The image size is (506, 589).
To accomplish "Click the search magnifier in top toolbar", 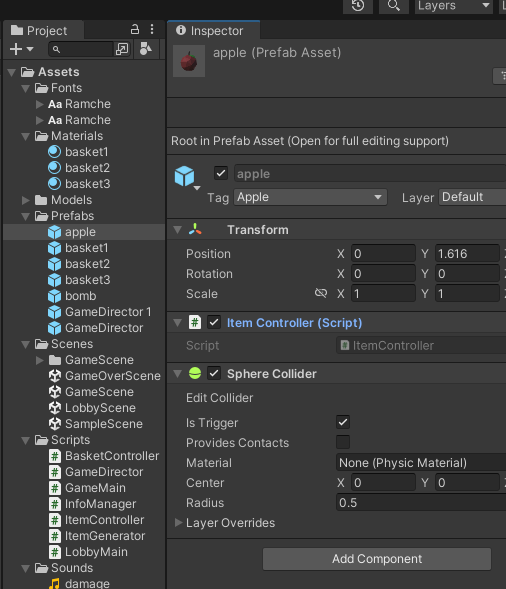I will [394, 6].
